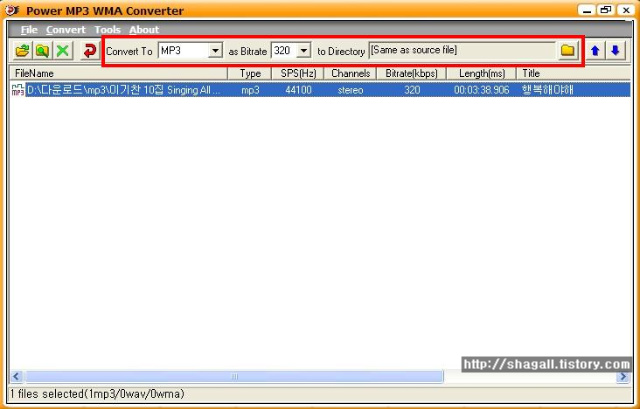Move the file up with blue up arrow
The height and width of the screenshot is (409, 640).
595,51
